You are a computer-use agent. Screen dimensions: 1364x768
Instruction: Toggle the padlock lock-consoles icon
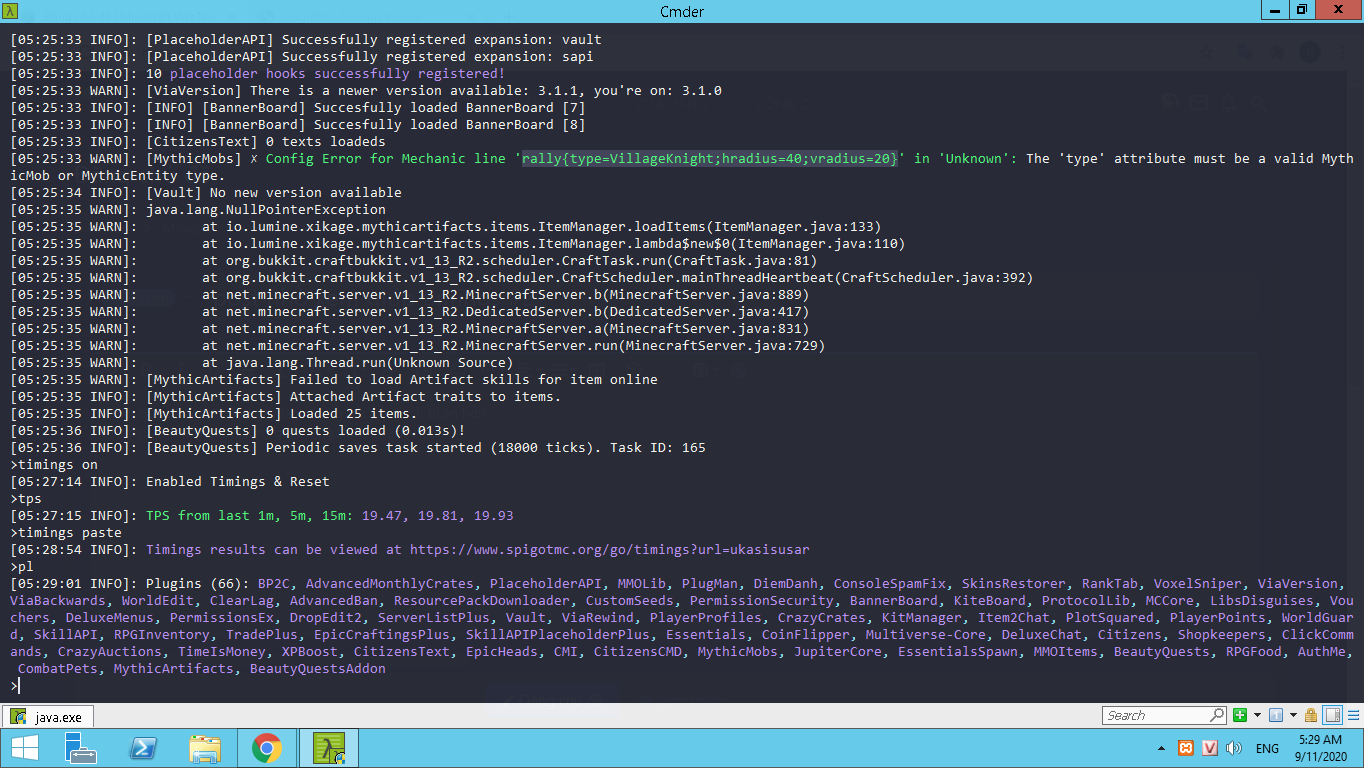[x=1310, y=715]
